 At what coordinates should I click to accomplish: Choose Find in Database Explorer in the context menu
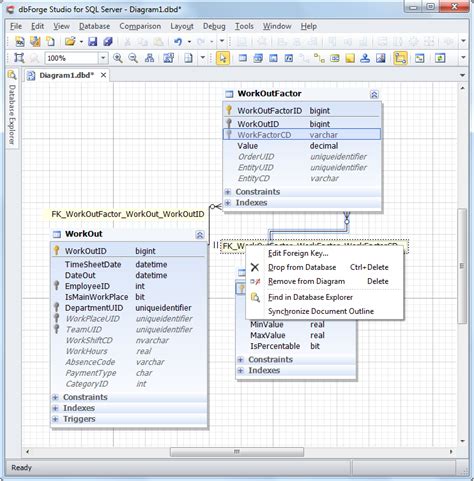tap(325, 297)
